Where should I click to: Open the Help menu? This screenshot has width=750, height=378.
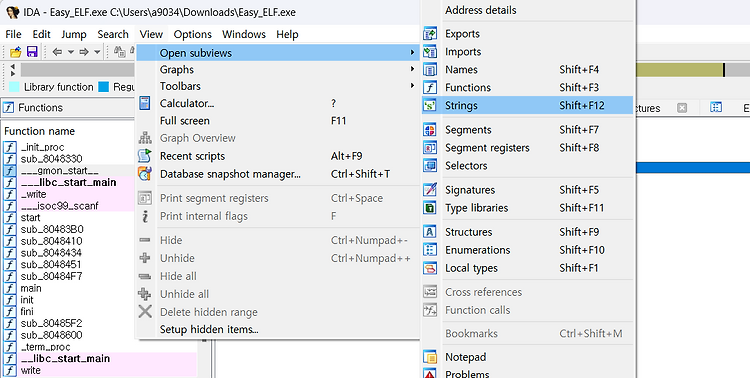pyautogui.click(x=287, y=34)
